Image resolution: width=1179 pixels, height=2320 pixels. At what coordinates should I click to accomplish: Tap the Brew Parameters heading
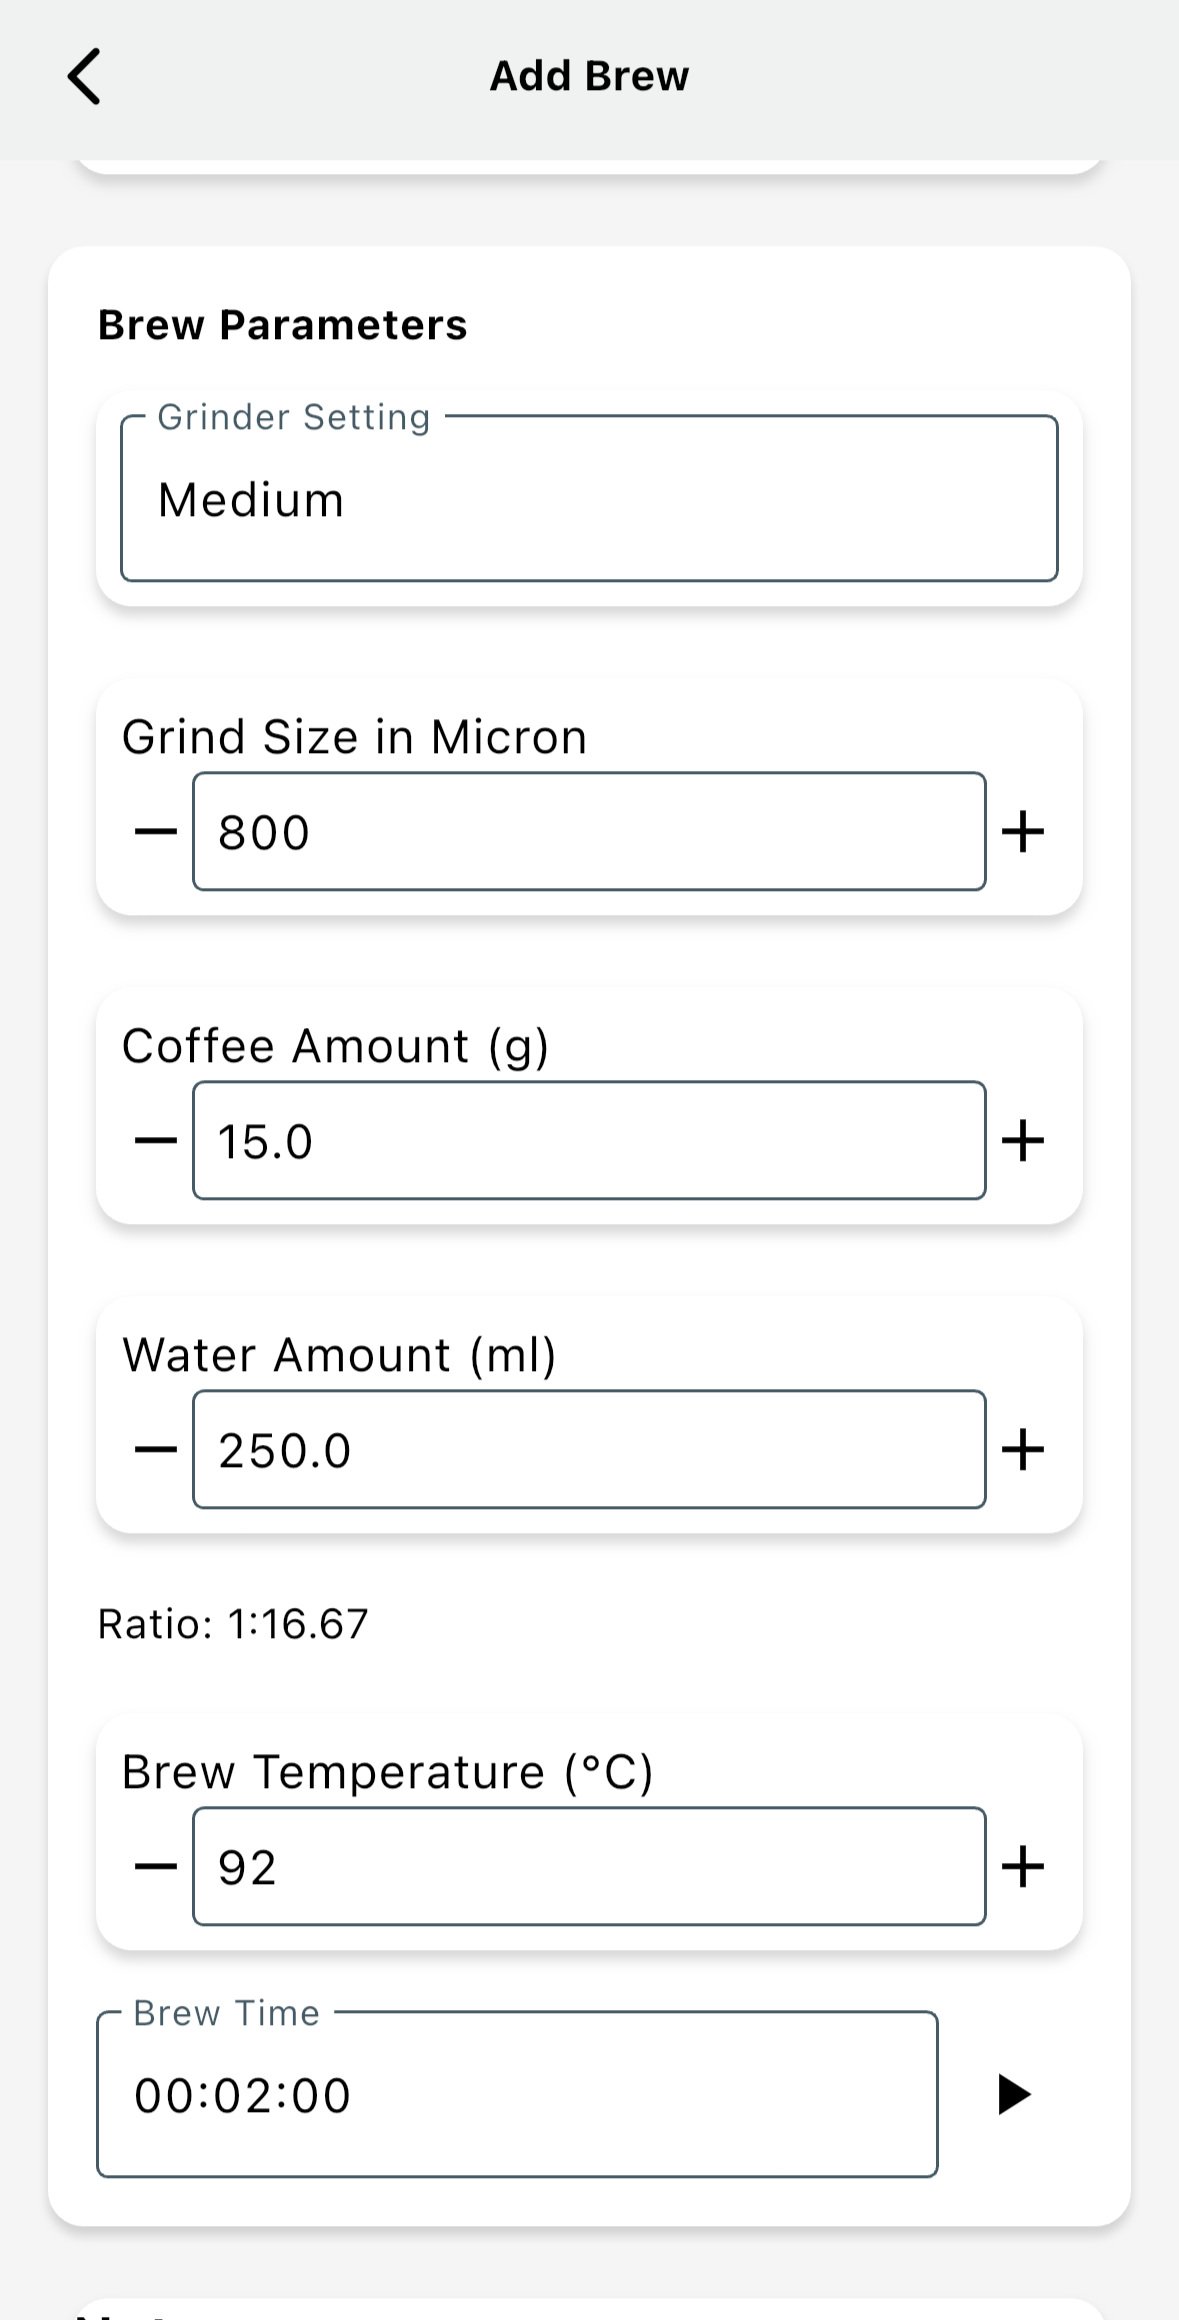tap(282, 325)
